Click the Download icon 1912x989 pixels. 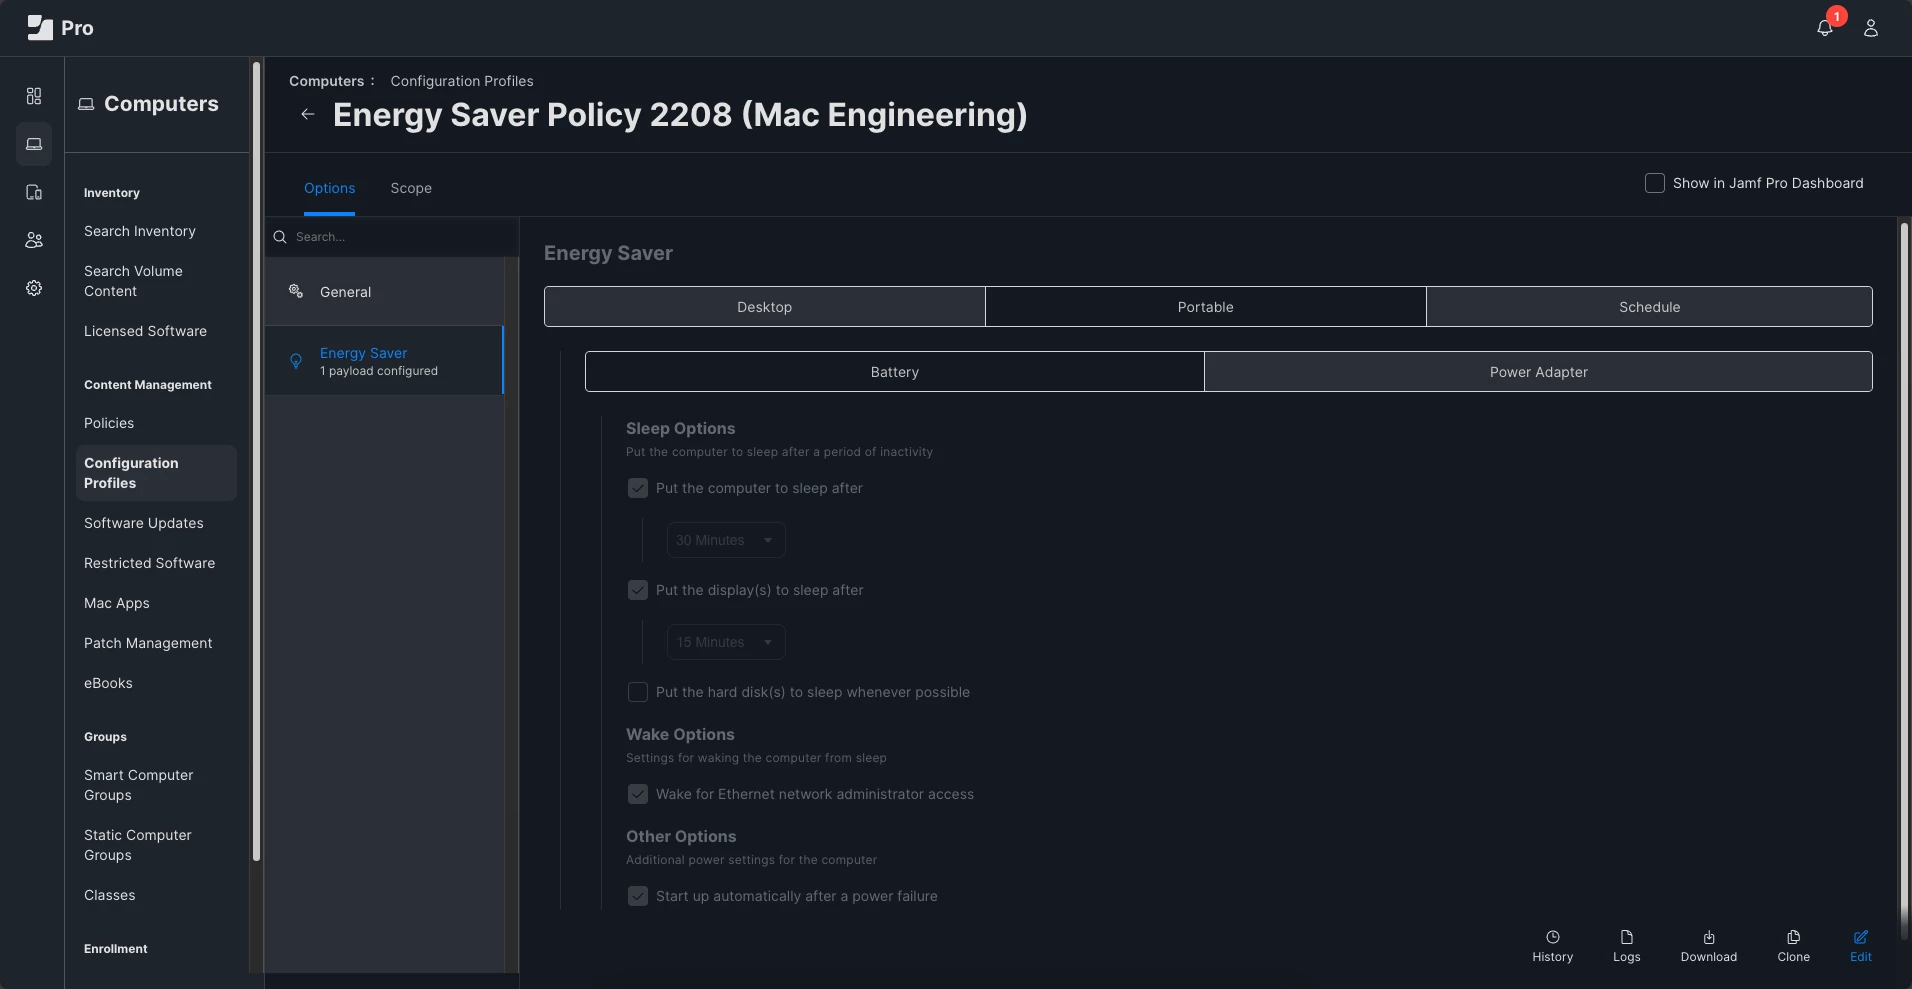click(1709, 937)
